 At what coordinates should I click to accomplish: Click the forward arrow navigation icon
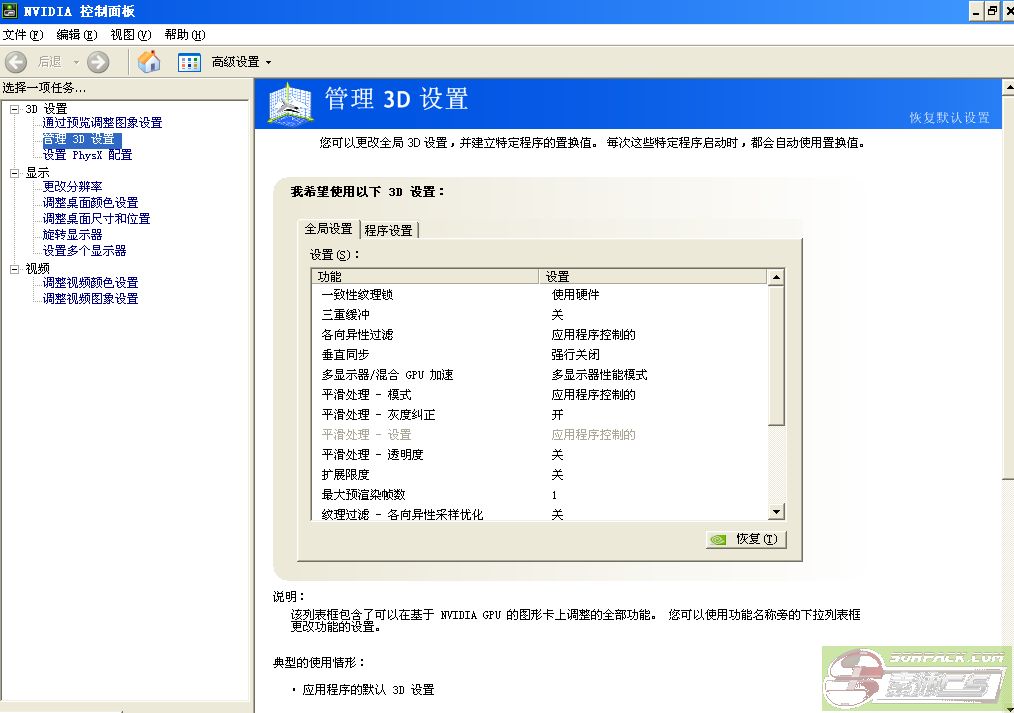pyautogui.click(x=98, y=62)
